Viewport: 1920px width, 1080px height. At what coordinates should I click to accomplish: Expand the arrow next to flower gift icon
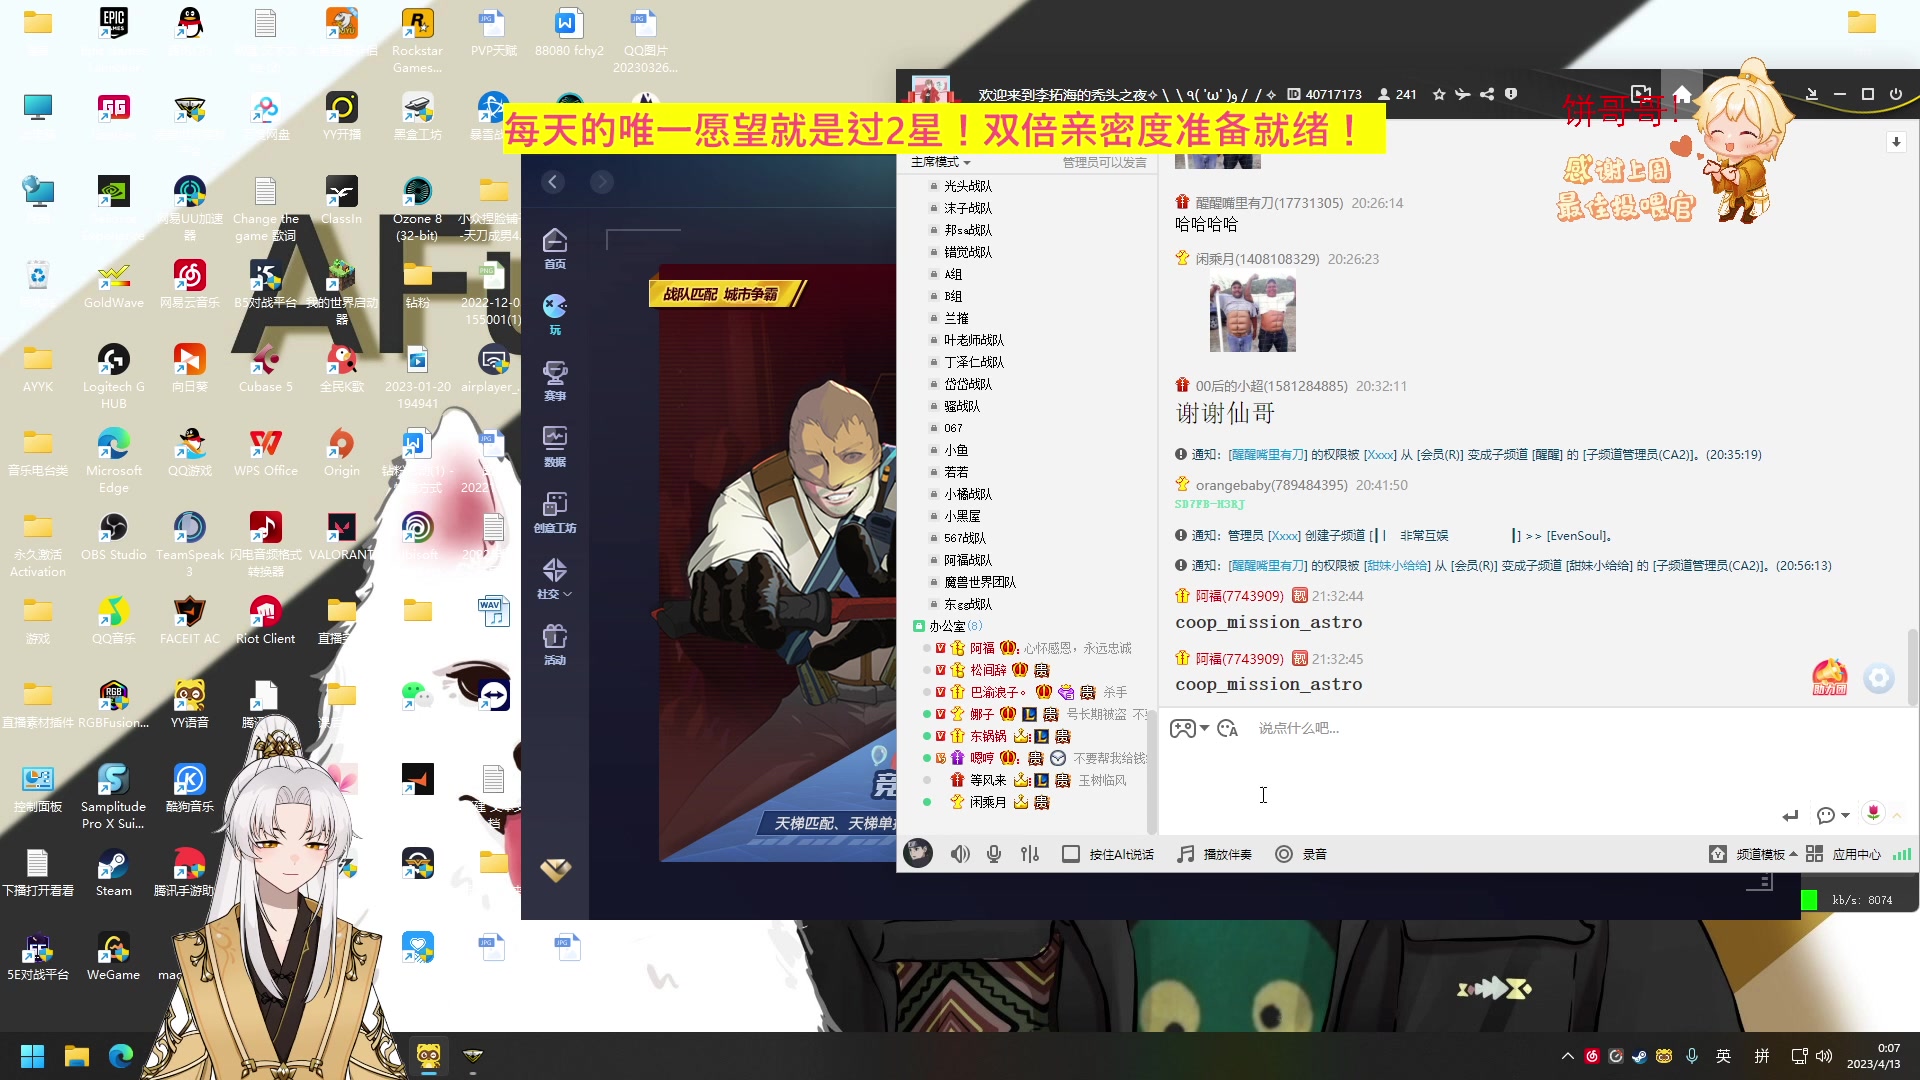coord(1897,815)
